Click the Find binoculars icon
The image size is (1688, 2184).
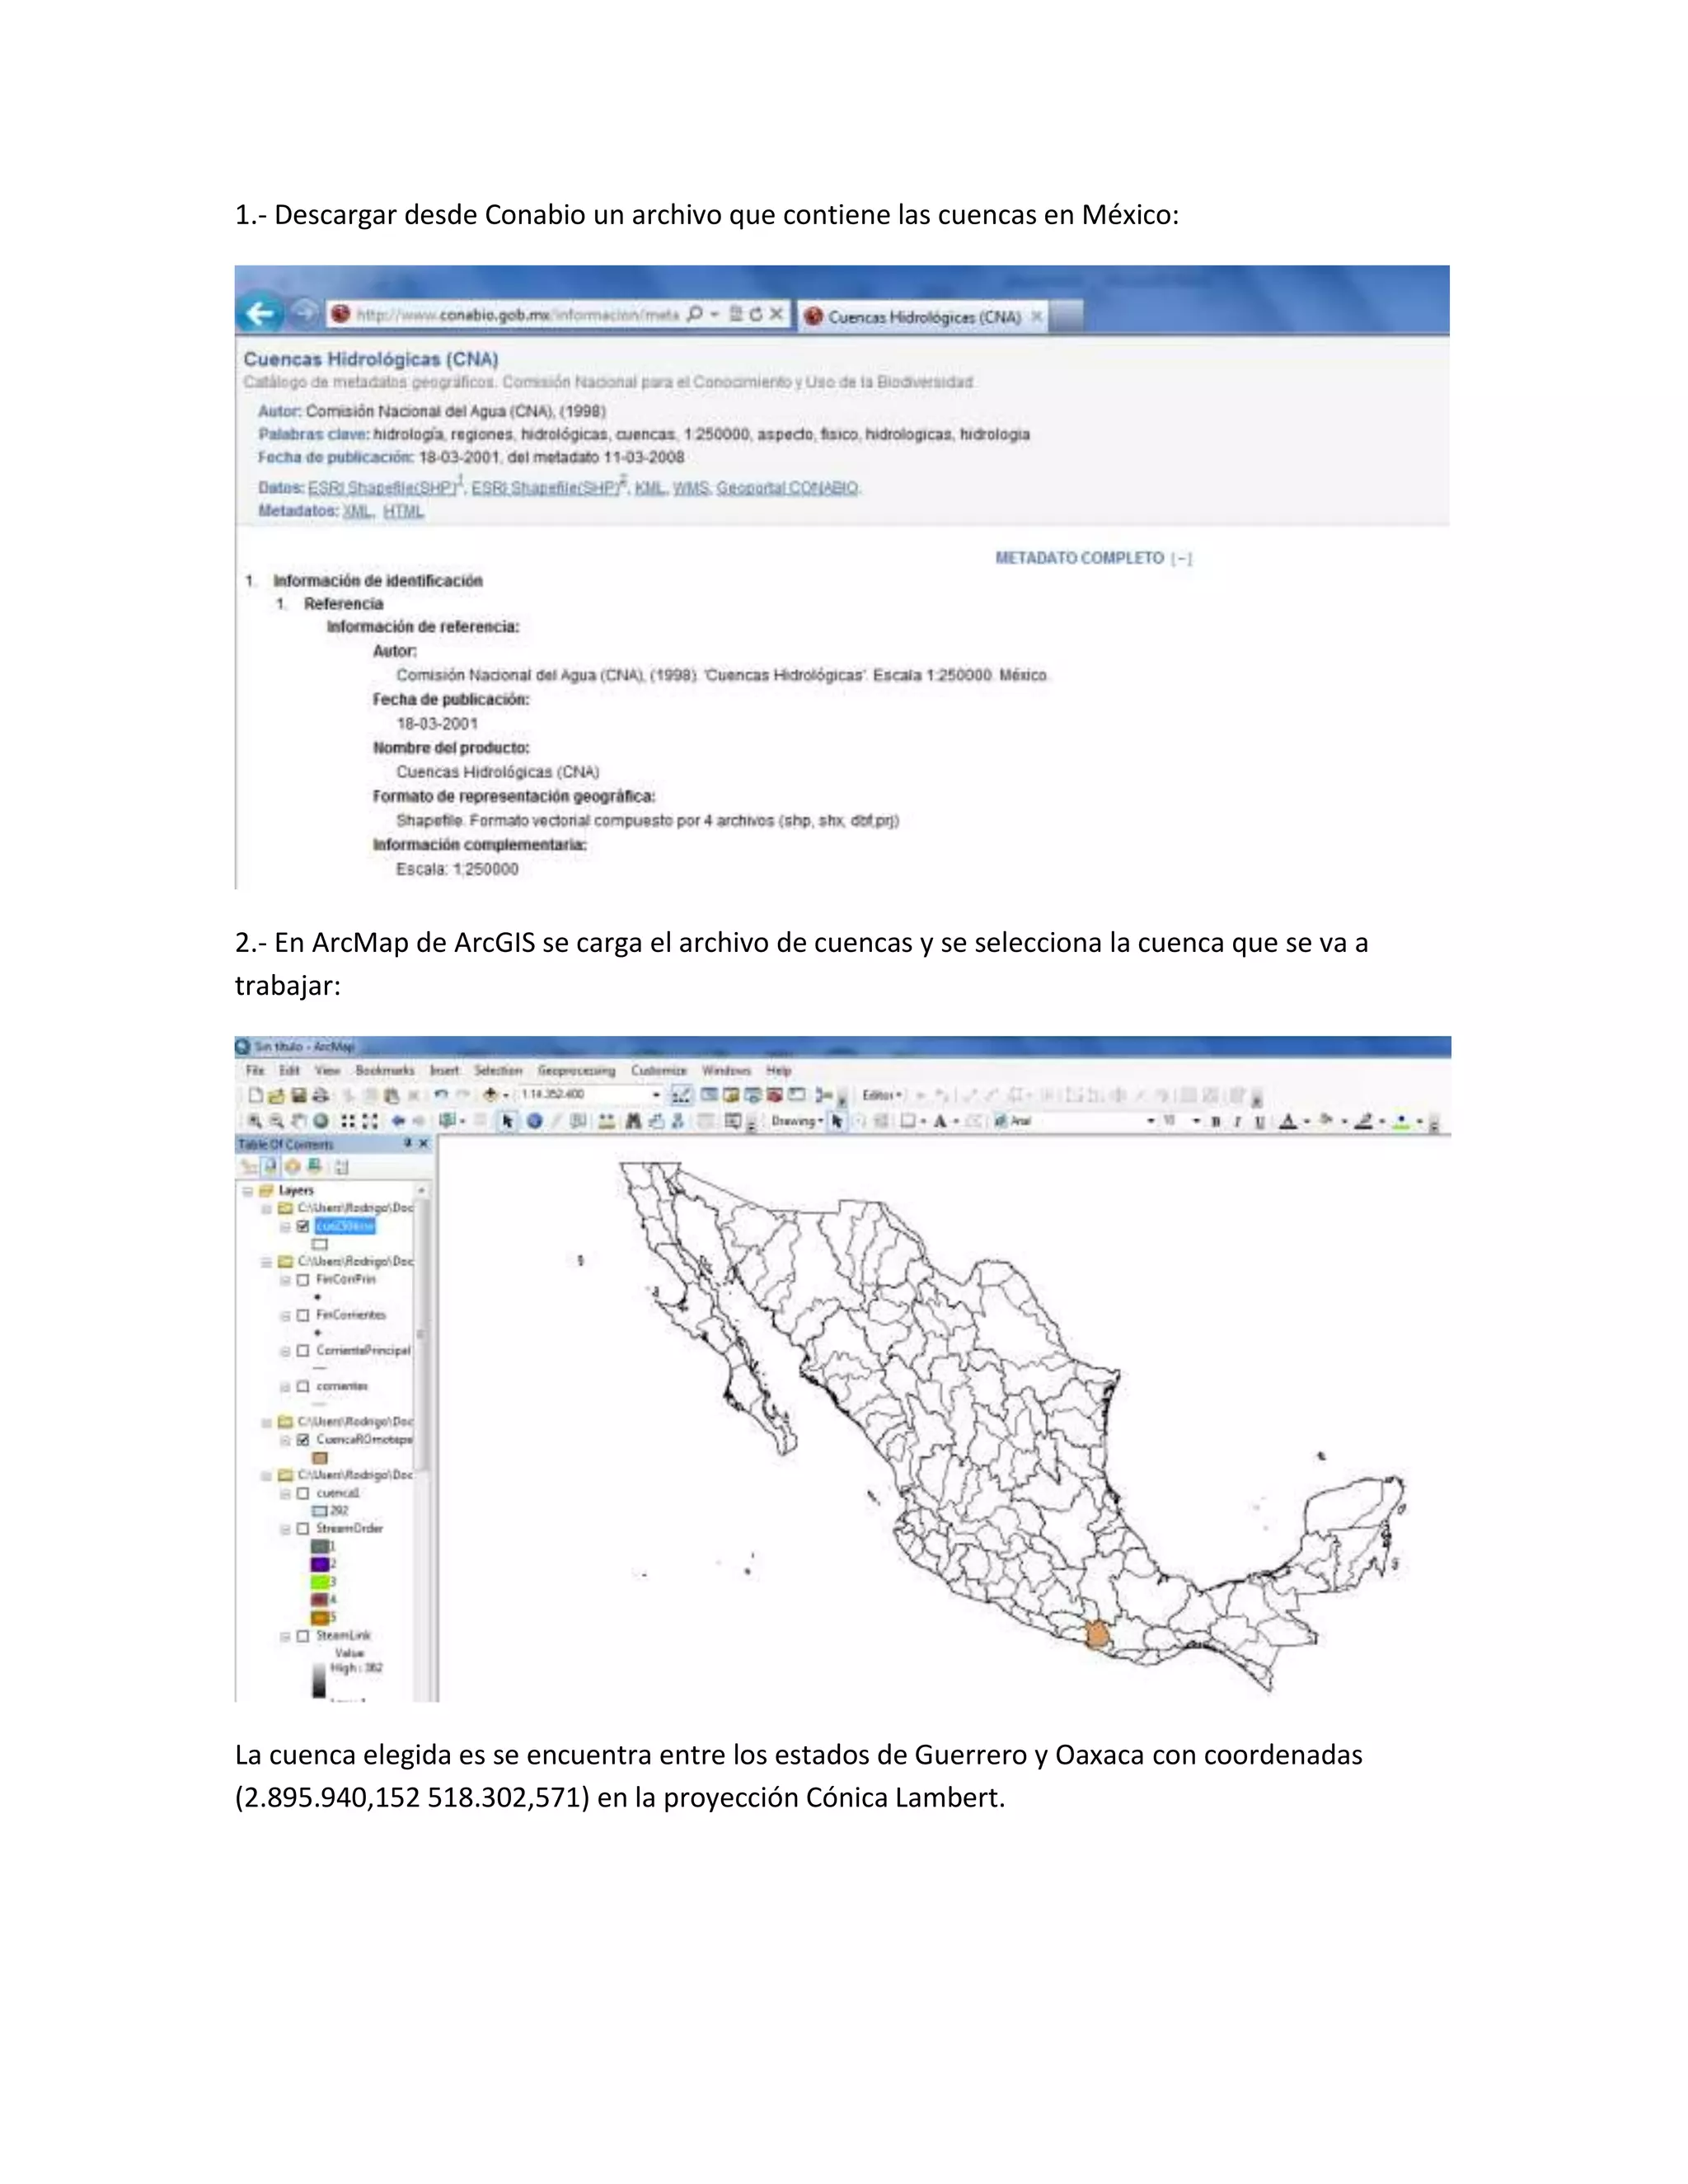coord(633,1121)
